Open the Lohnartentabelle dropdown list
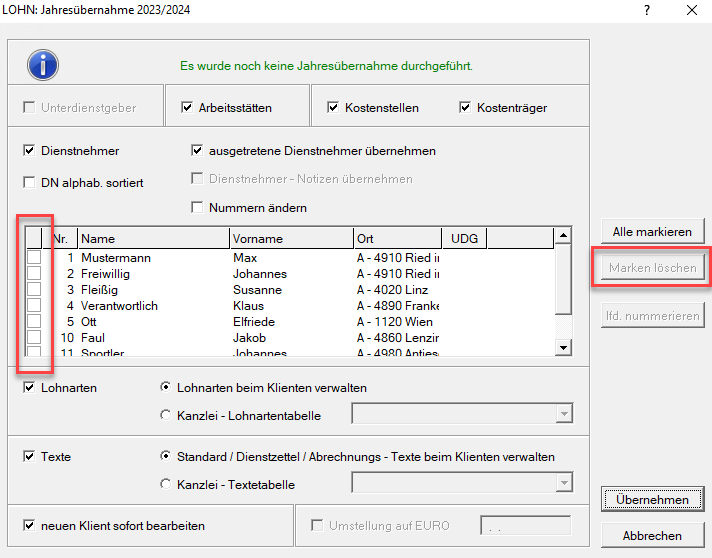The height and width of the screenshot is (558, 712). (563, 415)
